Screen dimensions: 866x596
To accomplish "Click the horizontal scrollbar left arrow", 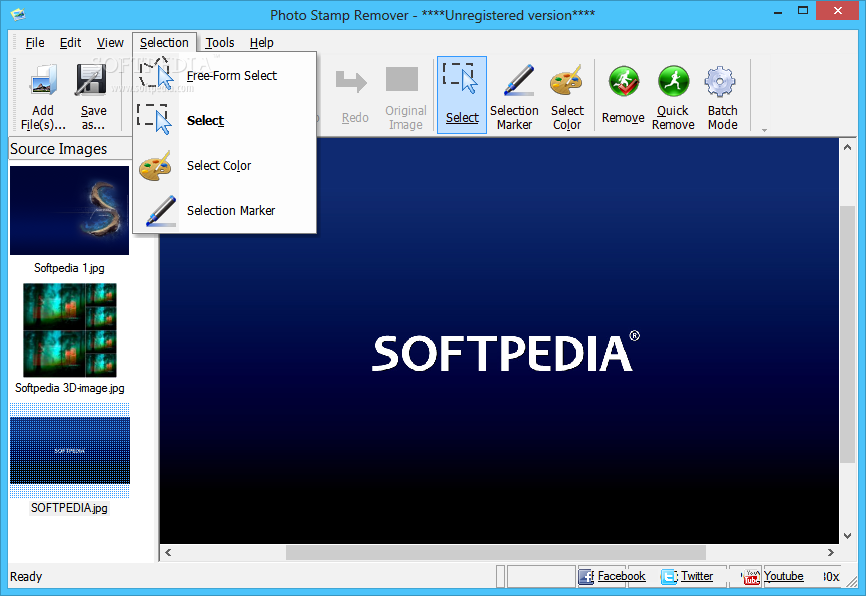I will (168, 552).
